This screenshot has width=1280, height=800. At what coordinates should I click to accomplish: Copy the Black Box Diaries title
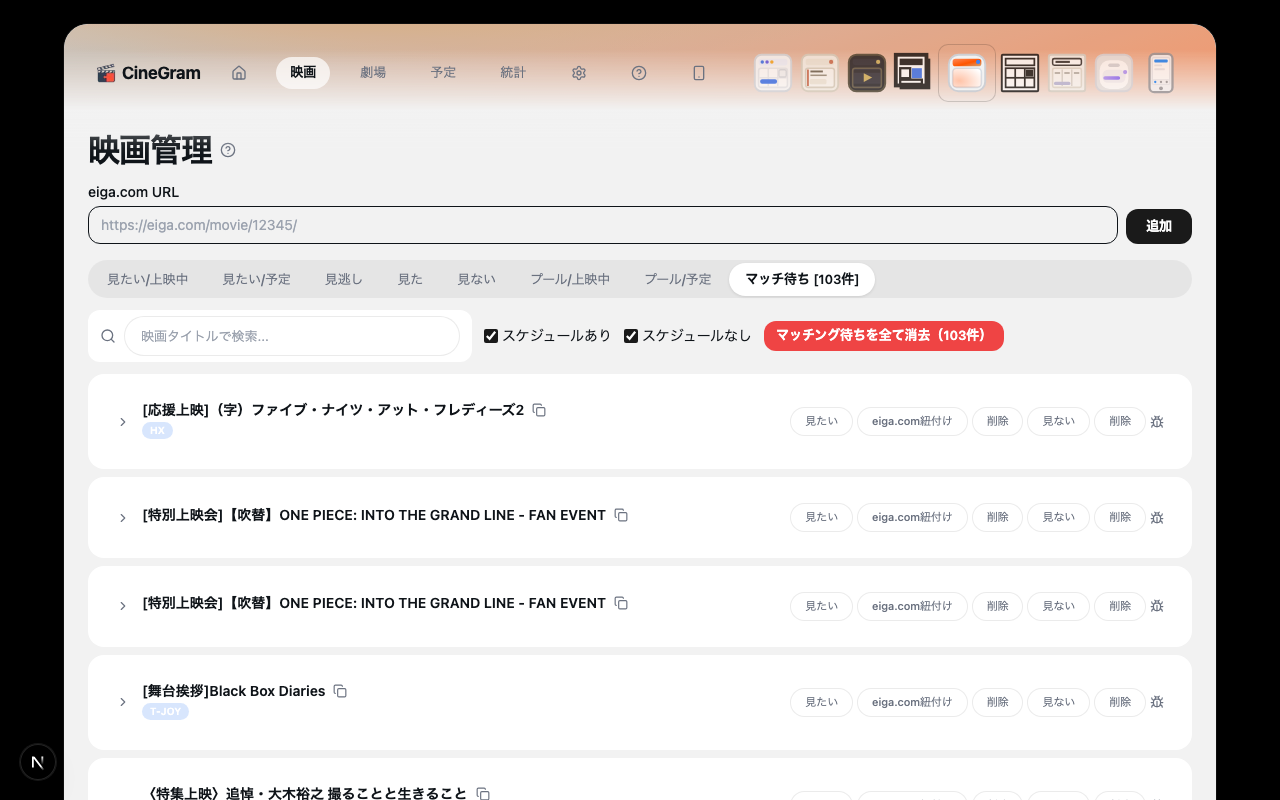(x=340, y=691)
